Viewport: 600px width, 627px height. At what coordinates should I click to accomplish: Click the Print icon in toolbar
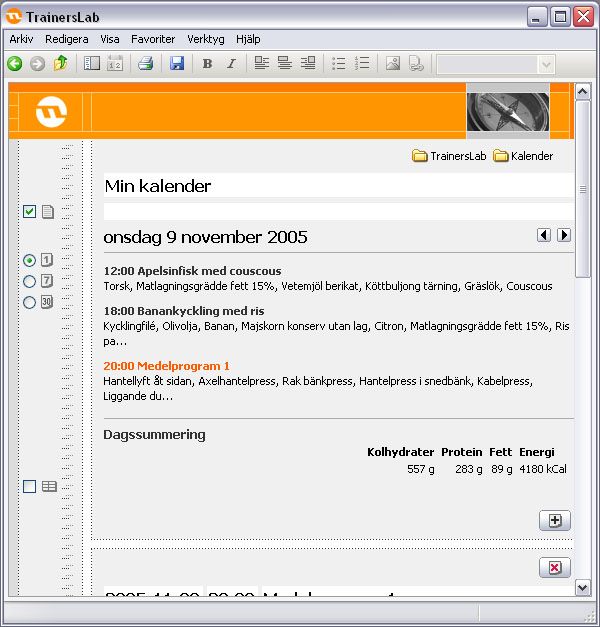pyautogui.click(x=145, y=64)
